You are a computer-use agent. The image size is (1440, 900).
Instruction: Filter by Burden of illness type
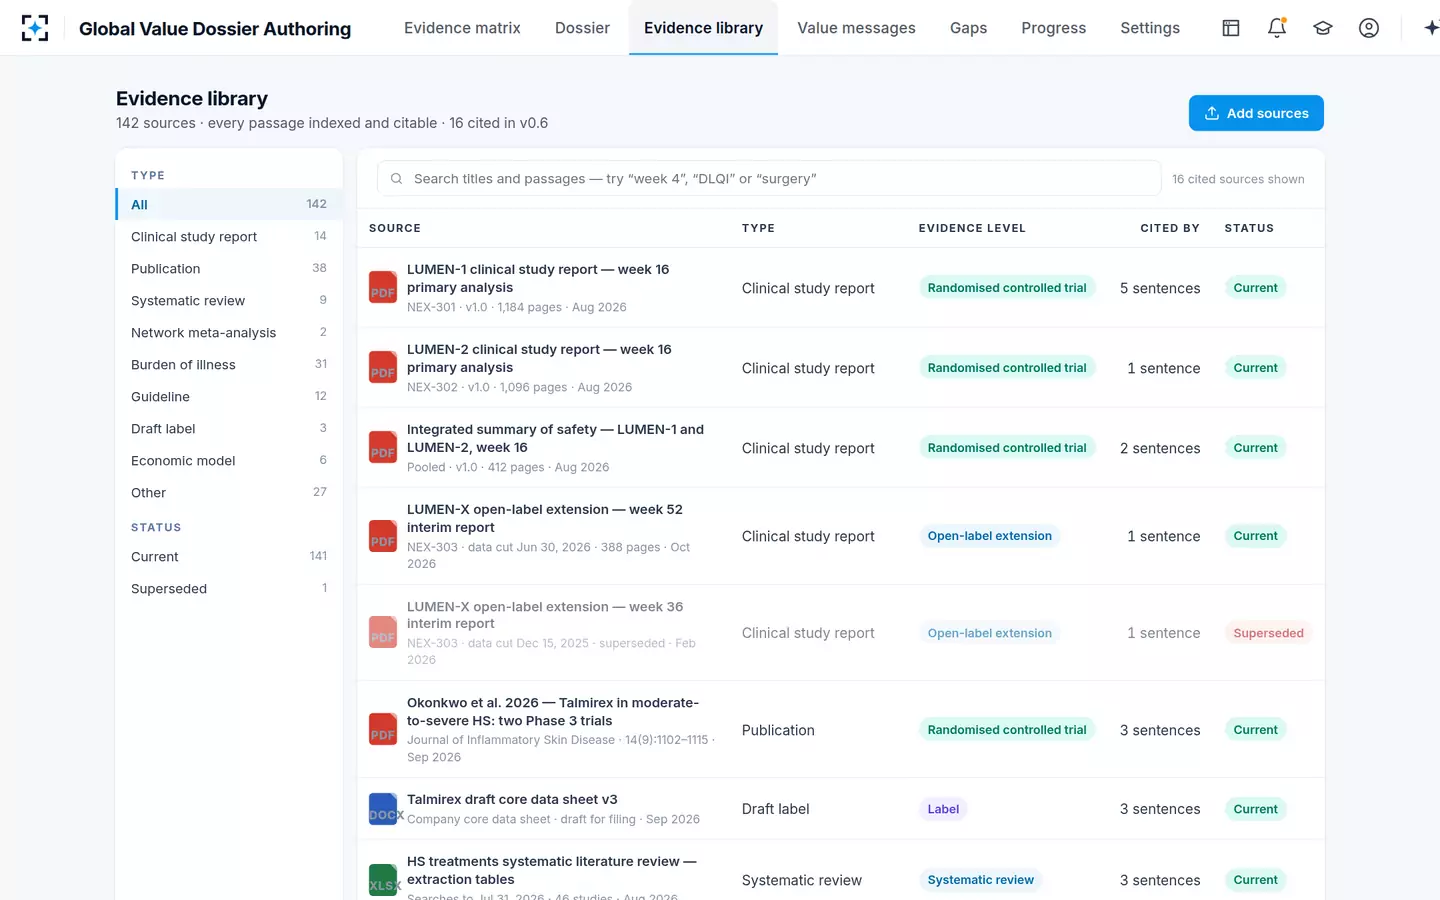click(x=229, y=364)
